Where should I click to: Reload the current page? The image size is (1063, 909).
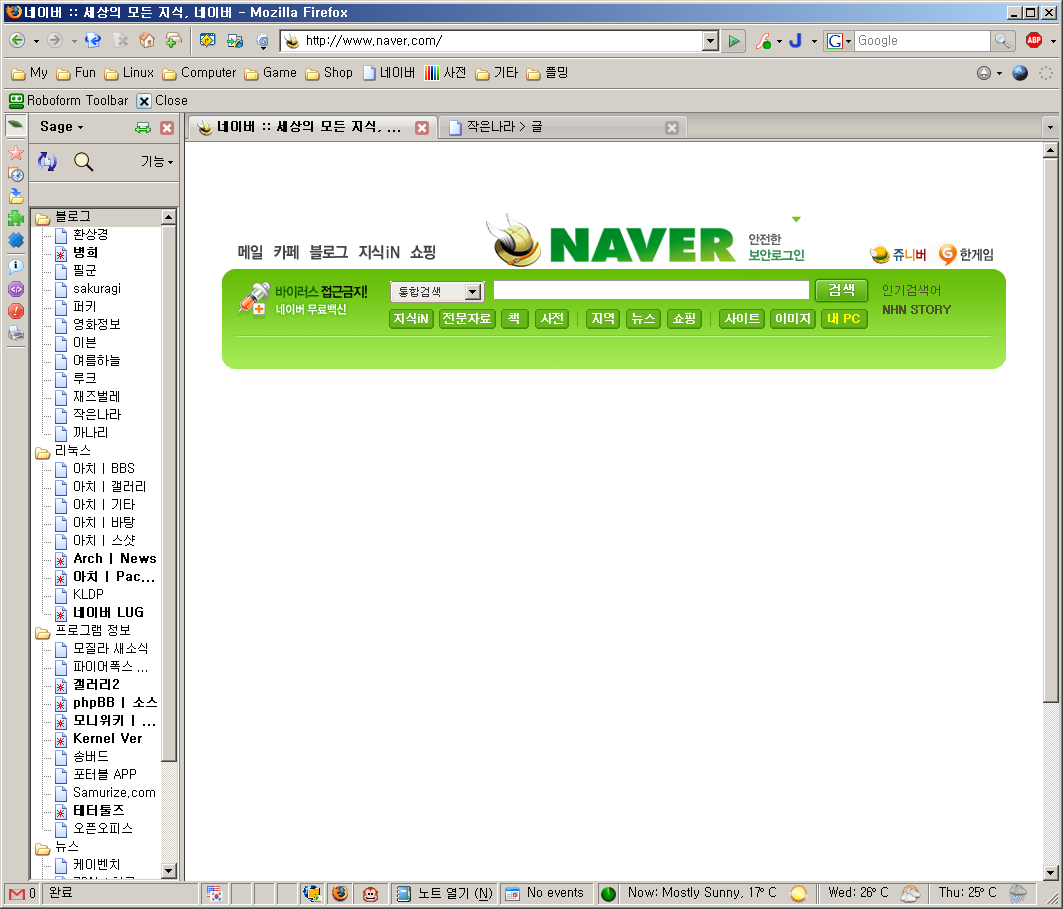point(93,41)
